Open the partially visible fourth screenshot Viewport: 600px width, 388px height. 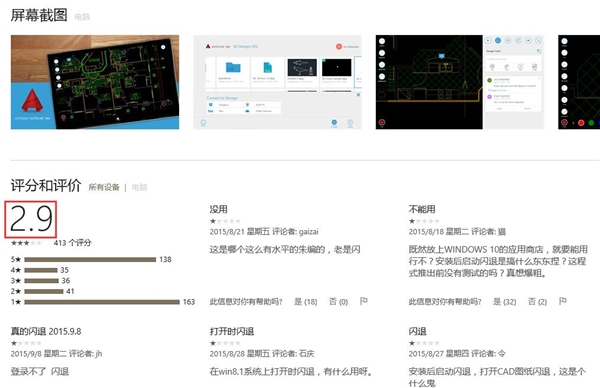click(579, 82)
